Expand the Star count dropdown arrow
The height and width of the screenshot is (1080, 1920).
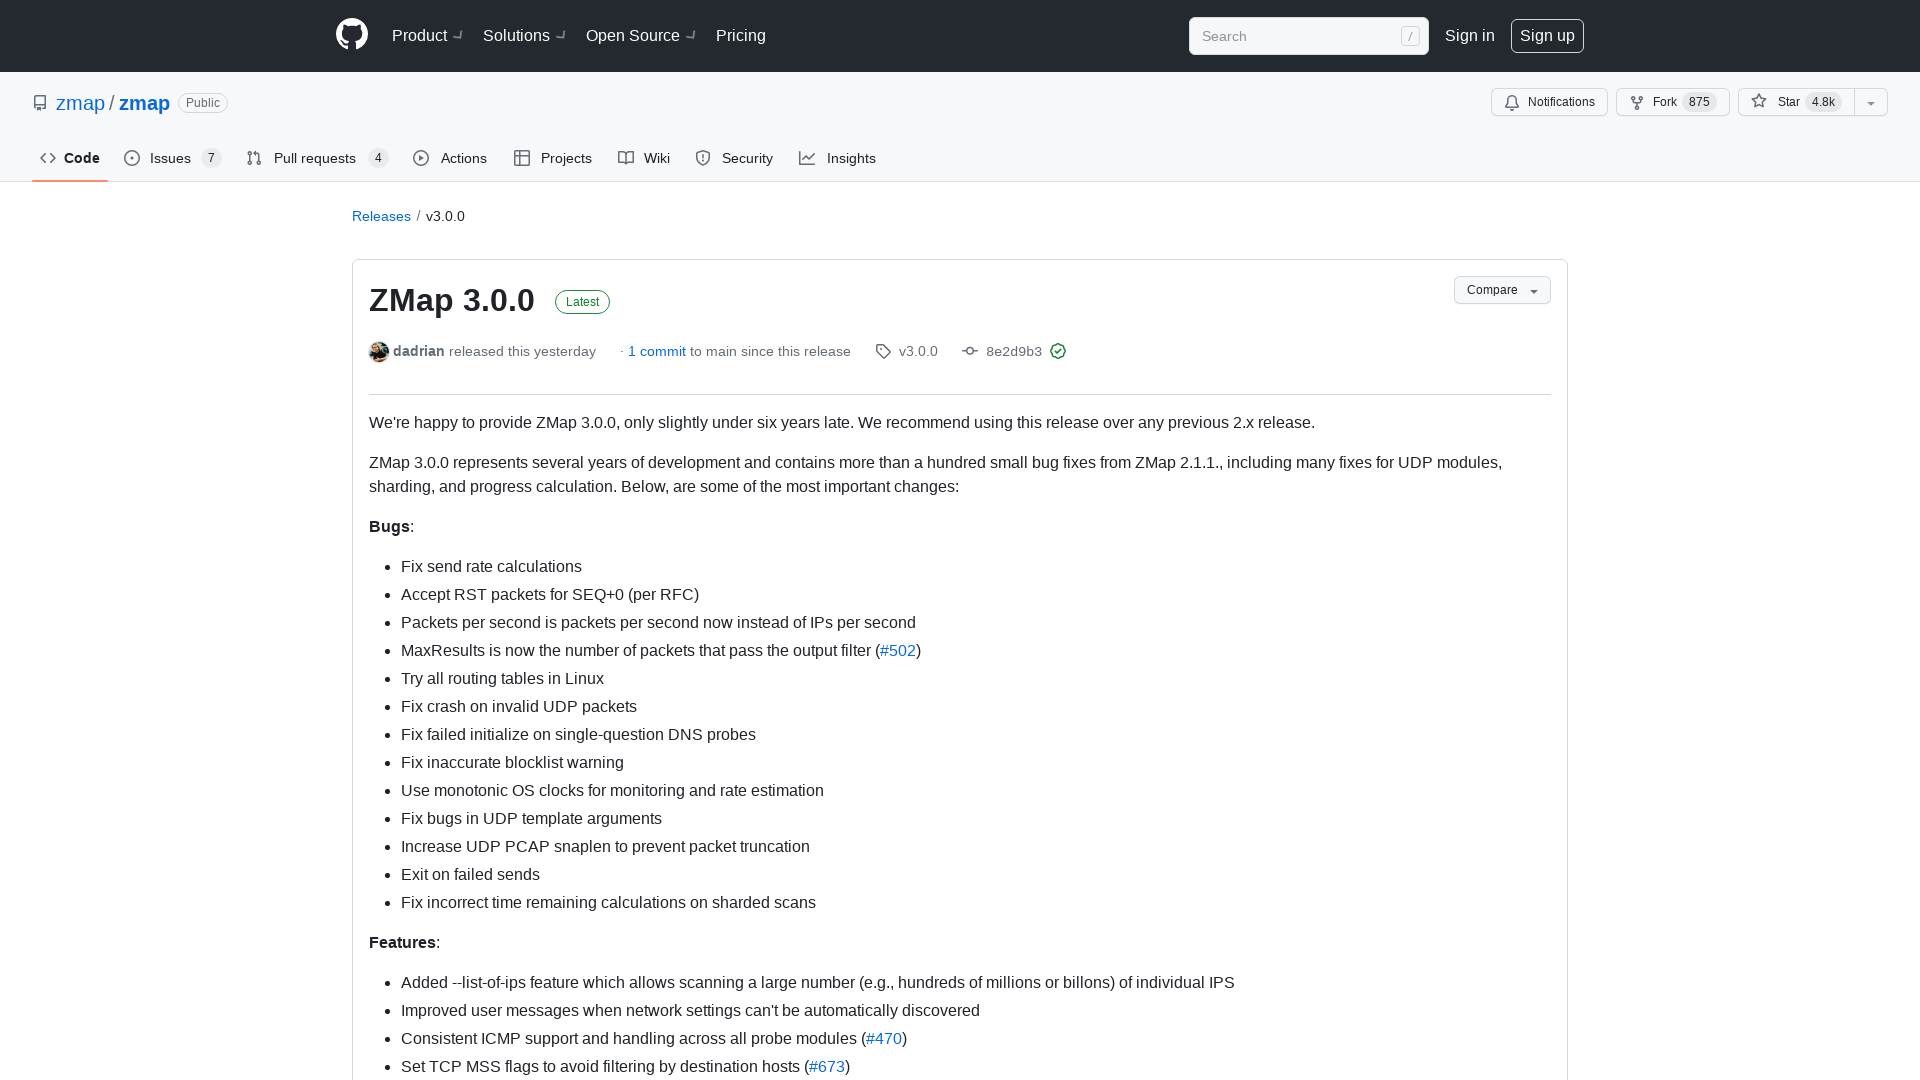[1871, 102]
